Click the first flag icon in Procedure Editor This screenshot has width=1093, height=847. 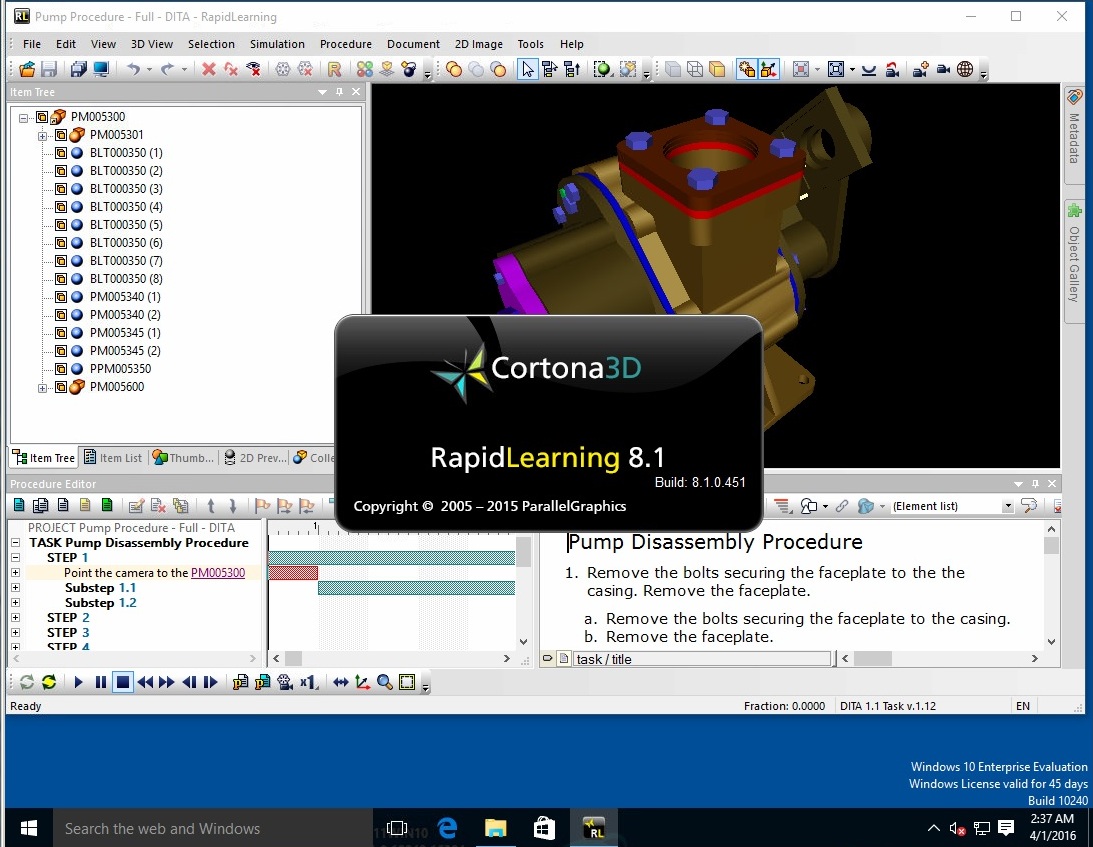[x=262, y=506]
